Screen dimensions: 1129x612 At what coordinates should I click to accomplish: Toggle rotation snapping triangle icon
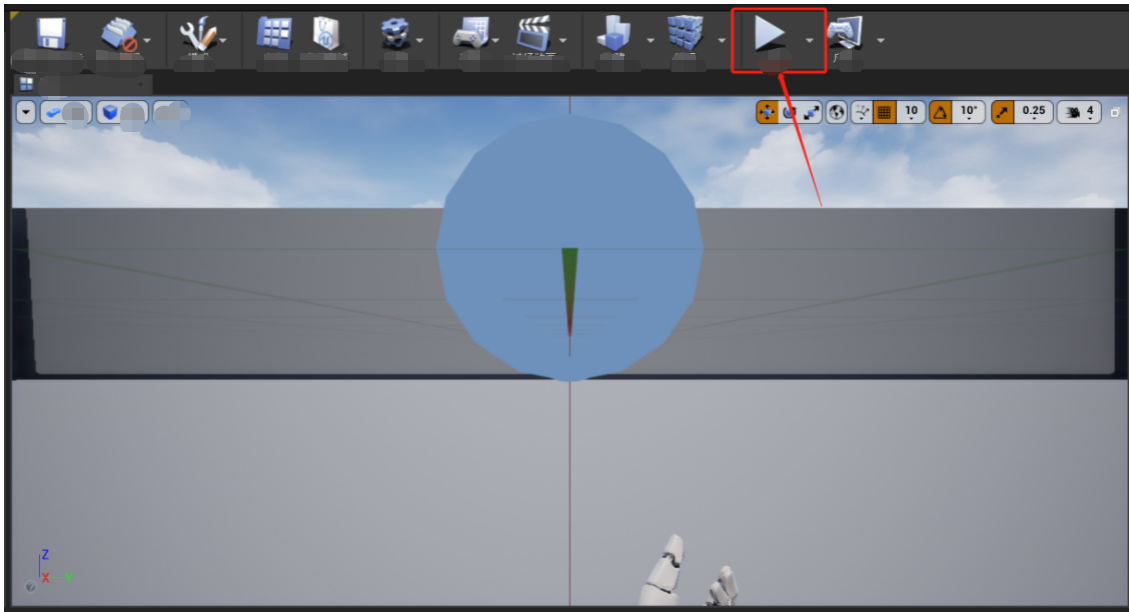[x=940, y=112]
